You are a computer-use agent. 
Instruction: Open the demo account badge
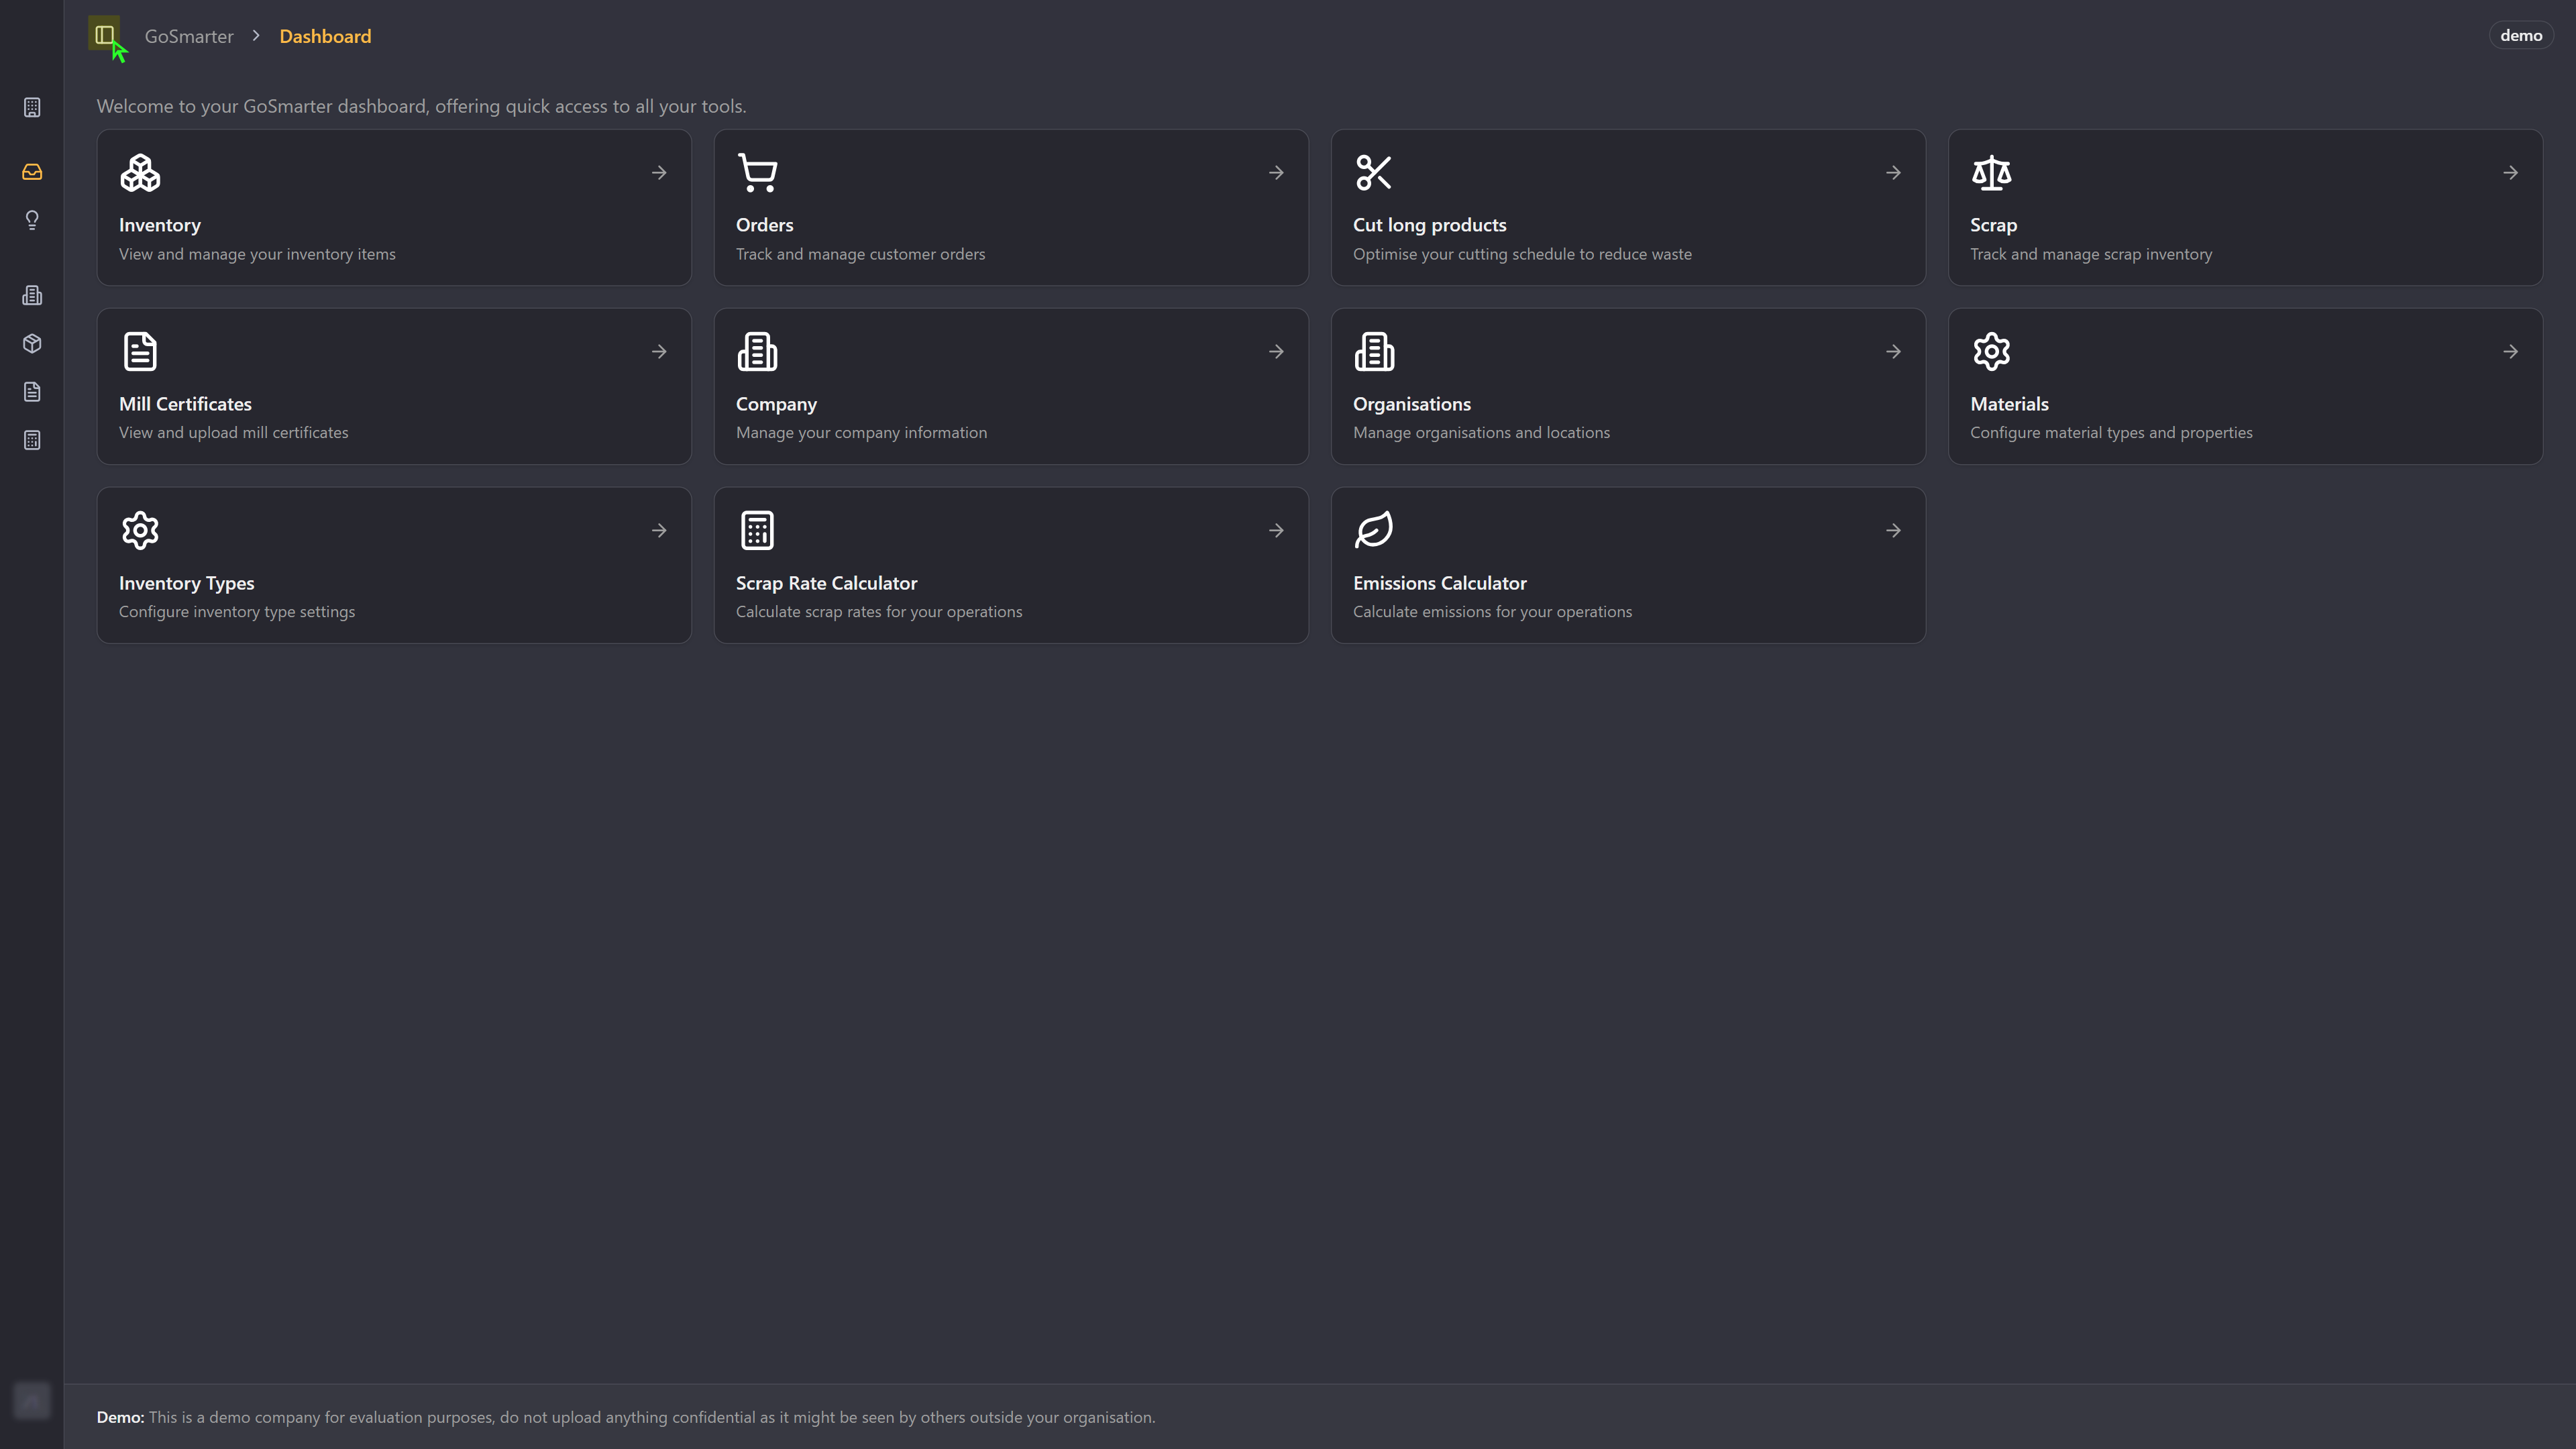click(2520, 36)
